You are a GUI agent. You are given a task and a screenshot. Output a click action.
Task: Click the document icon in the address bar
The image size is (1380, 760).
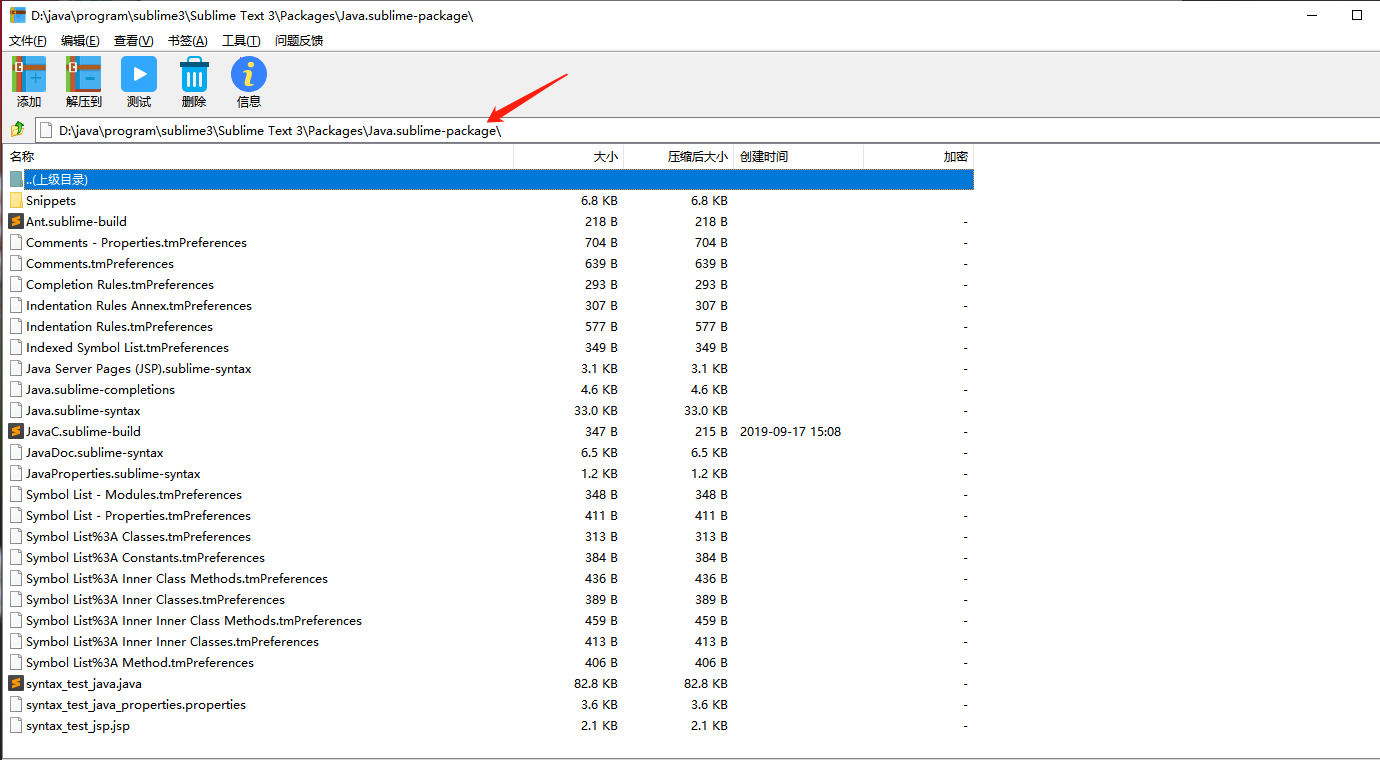46,130
